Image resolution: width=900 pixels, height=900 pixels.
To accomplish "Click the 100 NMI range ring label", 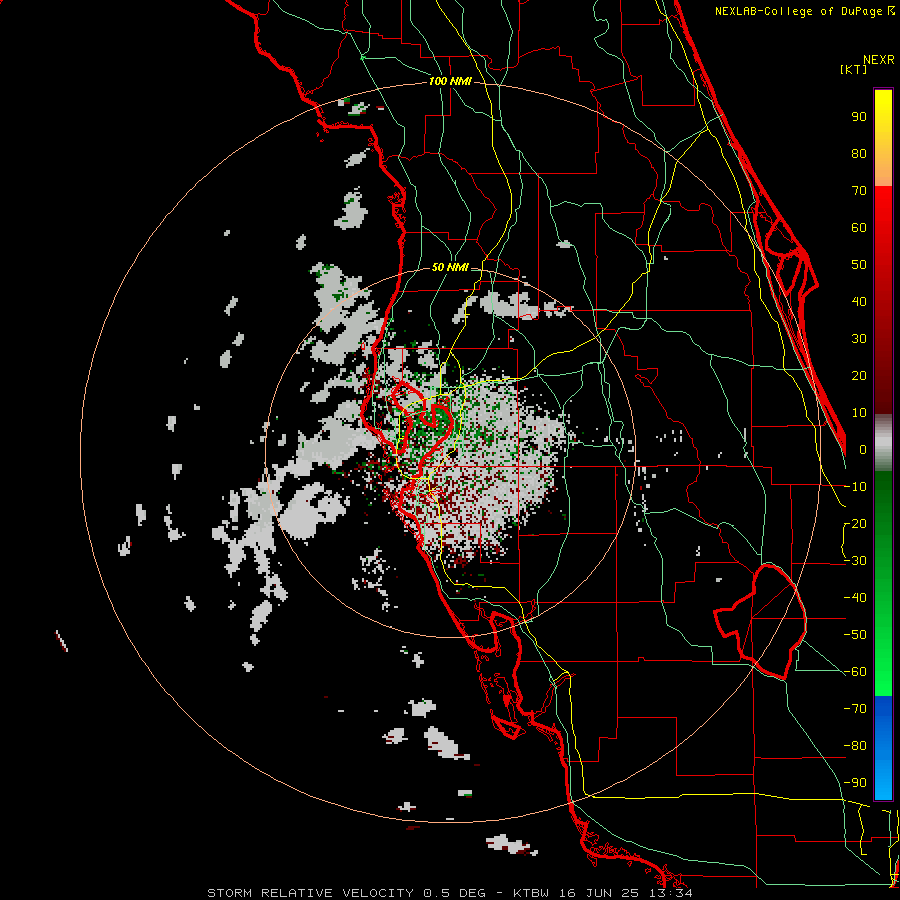I will pyautogui.click(x=450, y=82).
